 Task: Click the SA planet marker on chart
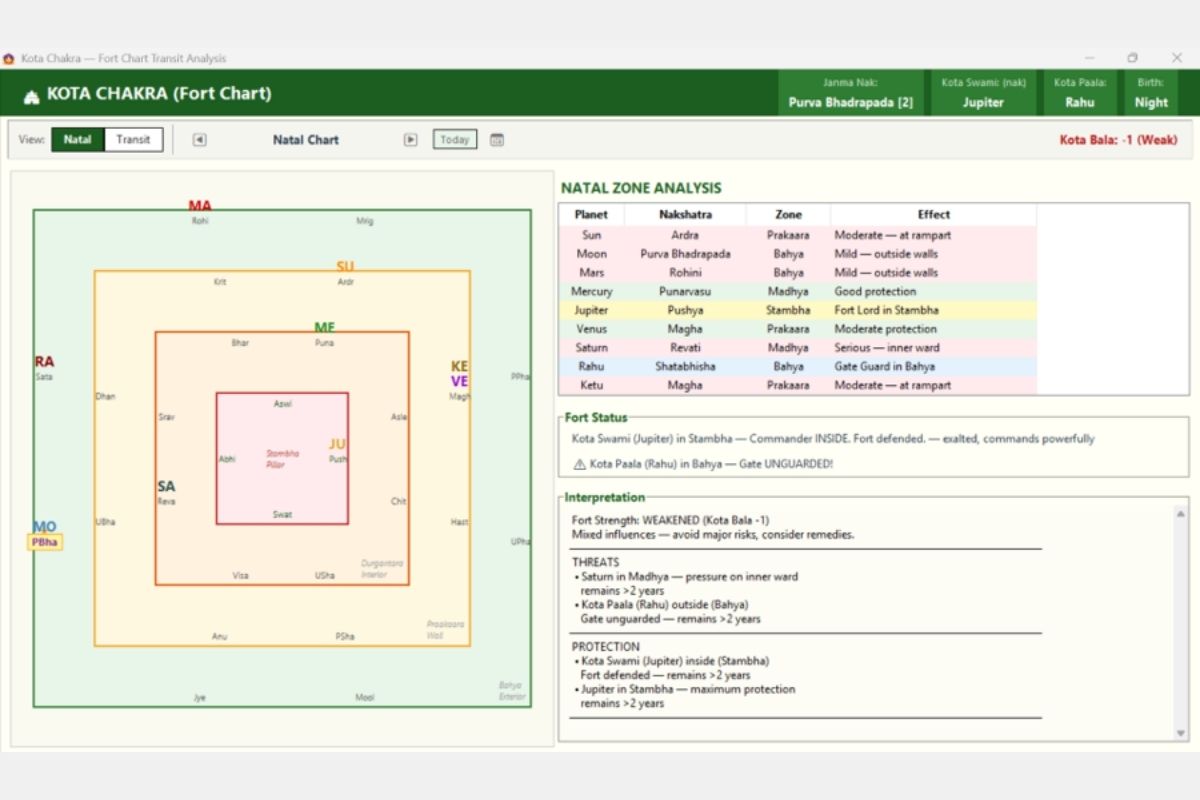pos(166,487)
